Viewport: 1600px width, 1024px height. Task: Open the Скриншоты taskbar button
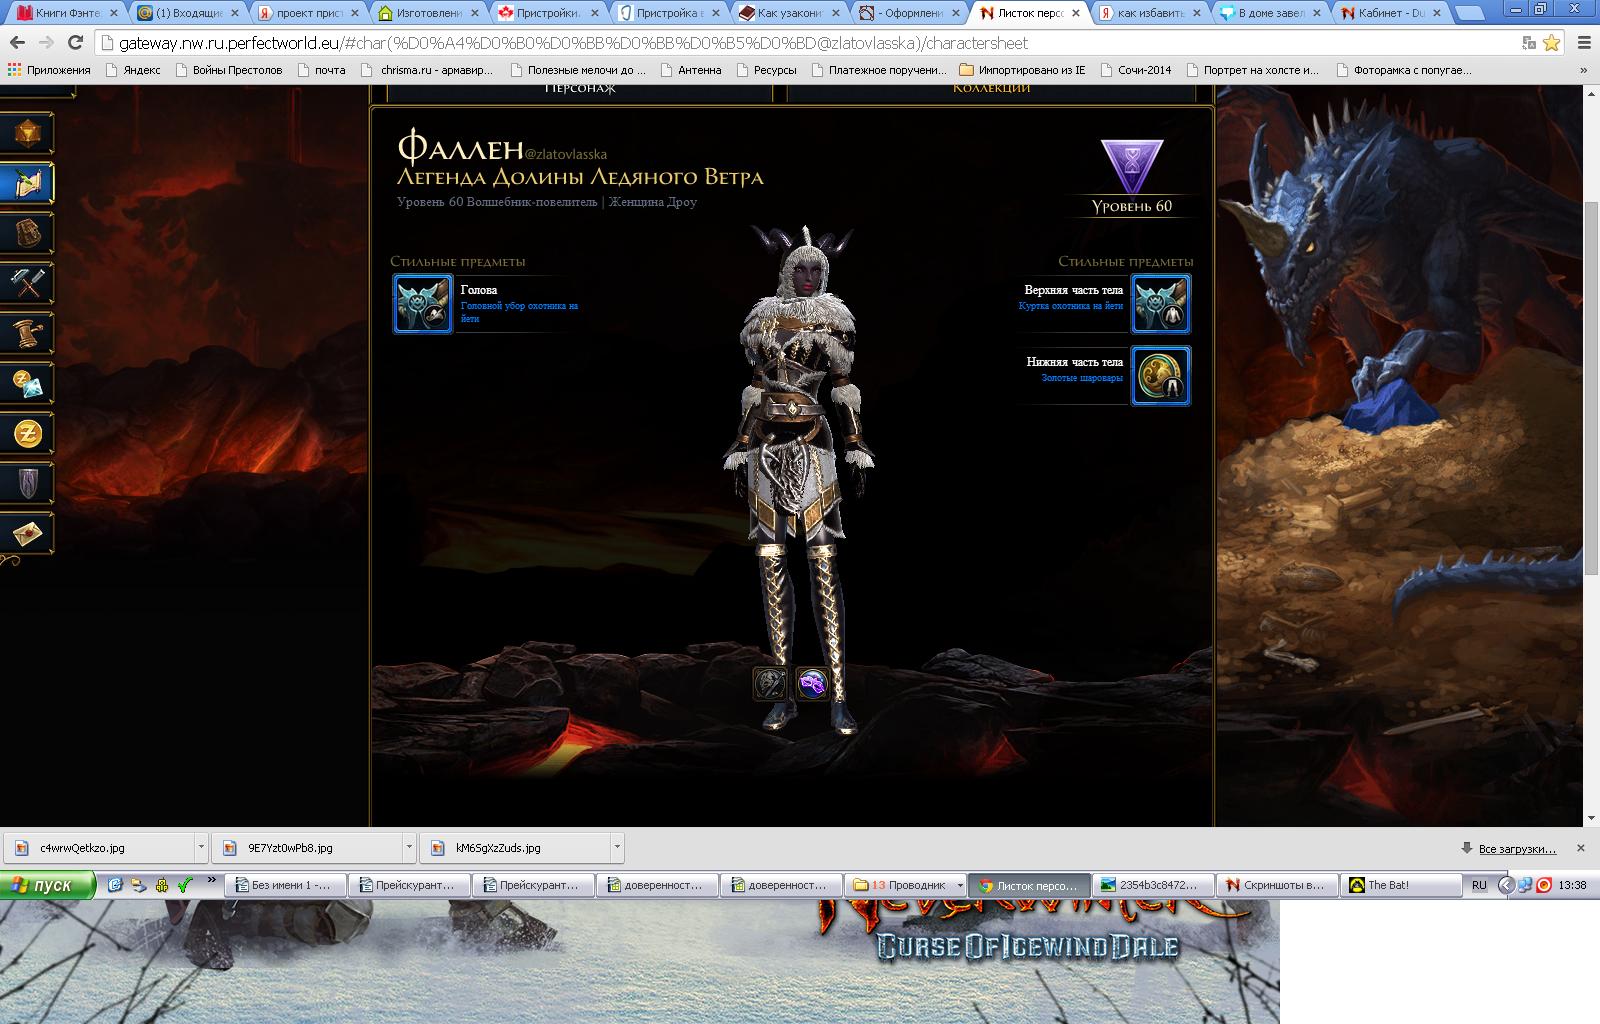point(1277,885)
